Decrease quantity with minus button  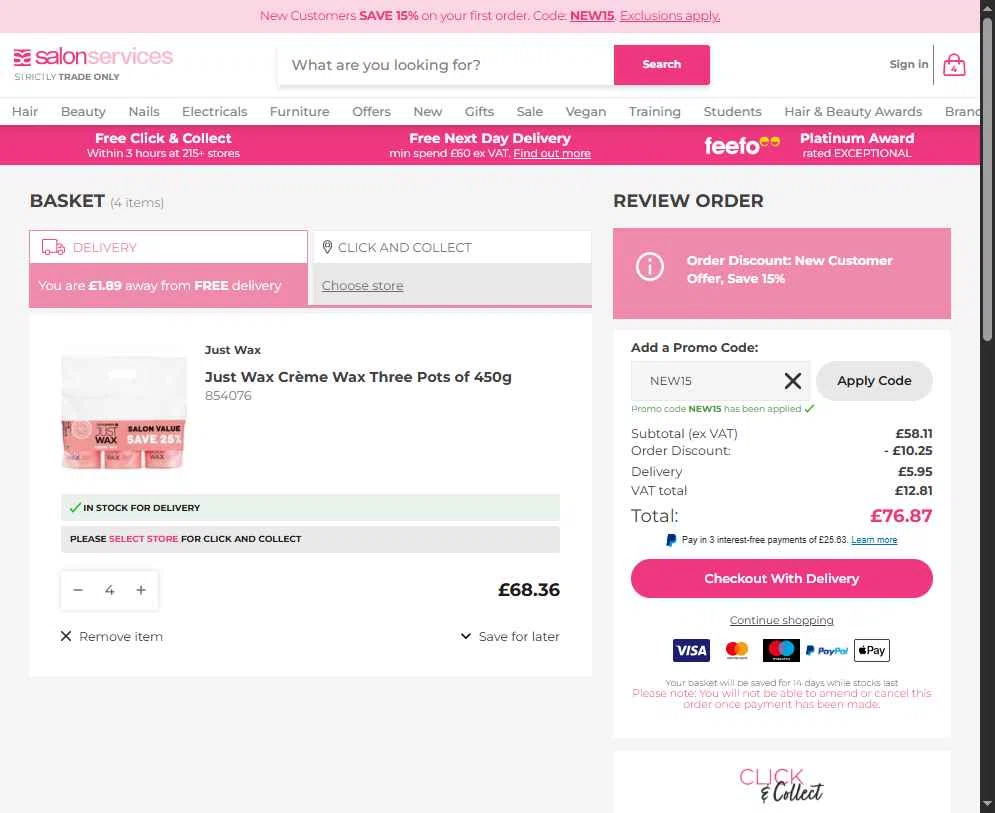coord(78,590)
